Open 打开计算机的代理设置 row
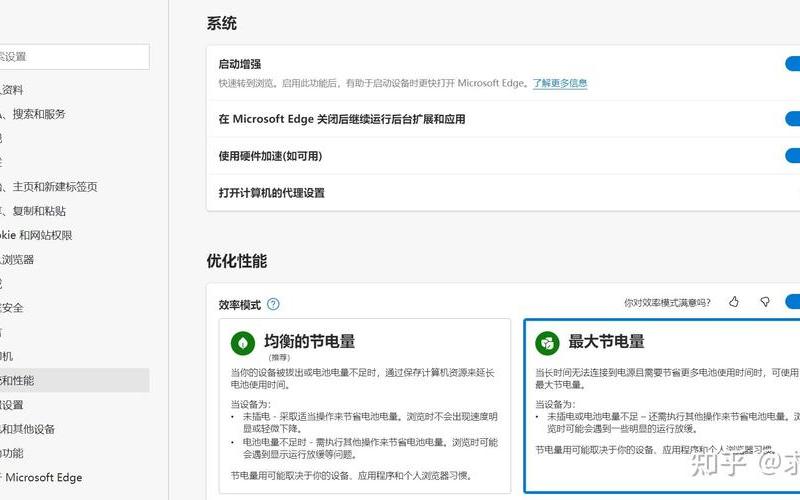 (x=503, y=193)
